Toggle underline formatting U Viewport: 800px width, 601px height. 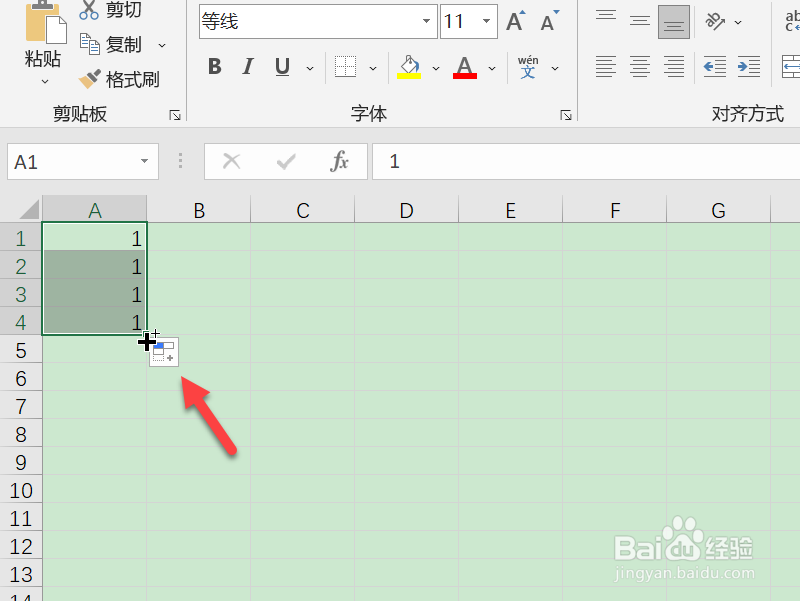pos(282,66)
